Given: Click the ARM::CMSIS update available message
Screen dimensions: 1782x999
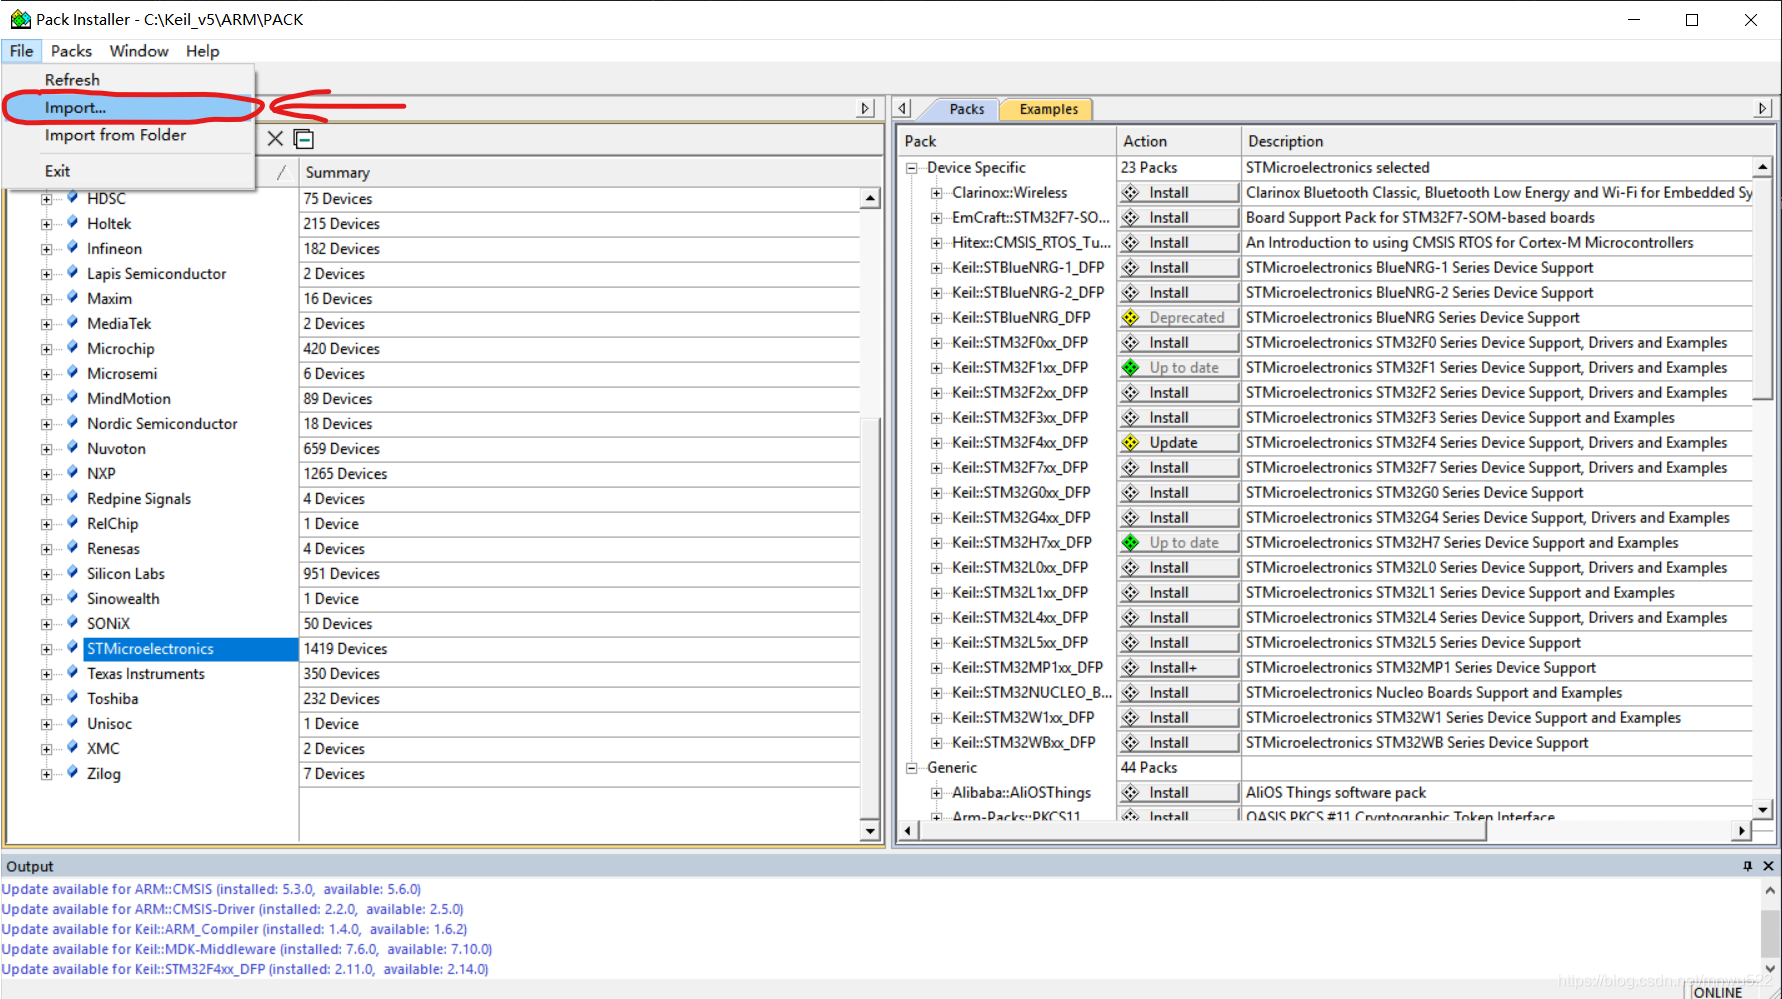Looking at the screenshot, I should click(x=211, y=889).
